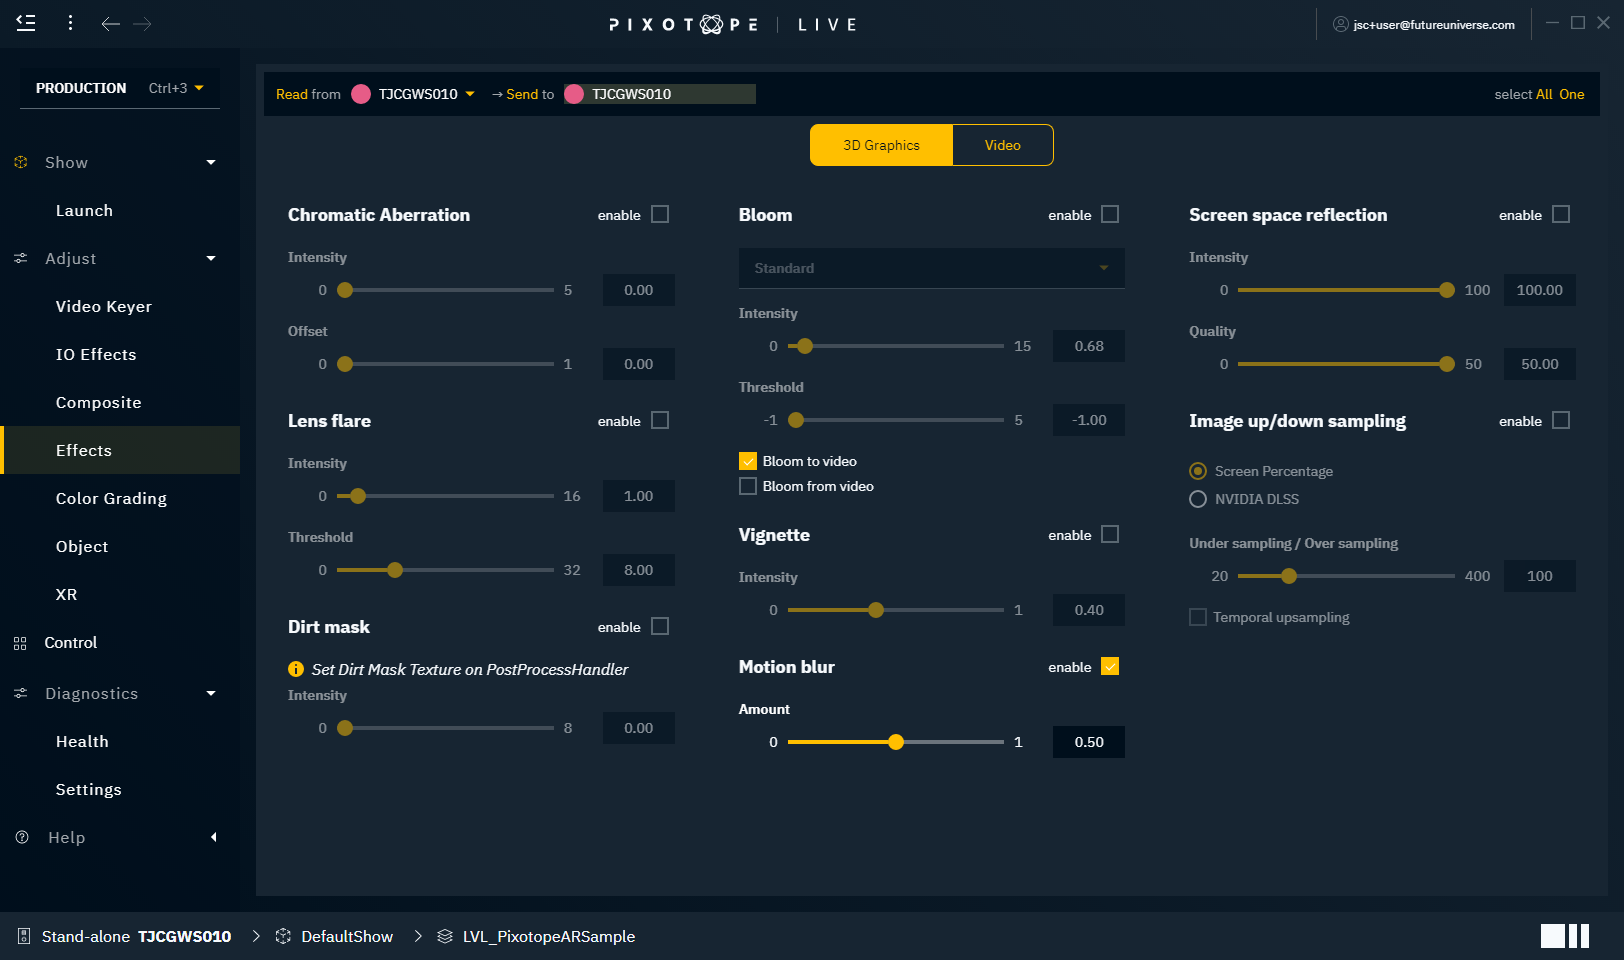This screenshot has width=1624, height=960.
Task: Click the Control grid icon
Action: tap(20, 643)
